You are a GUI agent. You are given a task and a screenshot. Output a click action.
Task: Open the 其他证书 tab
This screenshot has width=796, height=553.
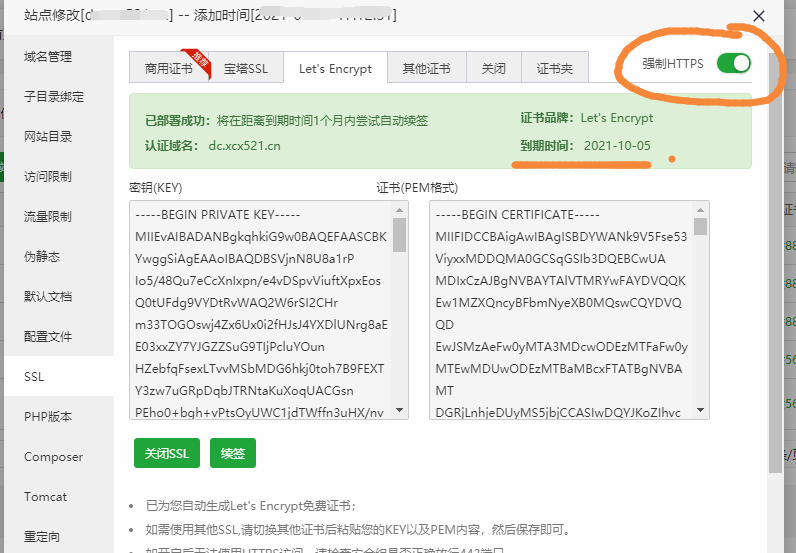pyautogui.click(x=426, y=67)
